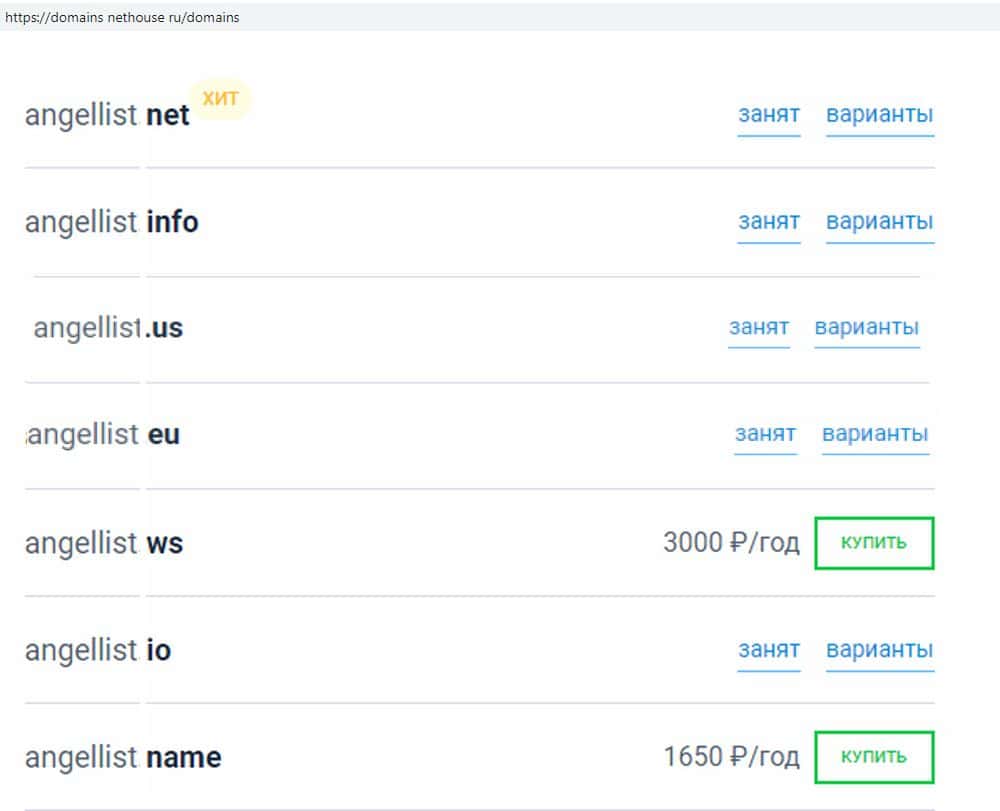
Task: Click "занят" status for angellist.us
Action: (x=759, y=328)
